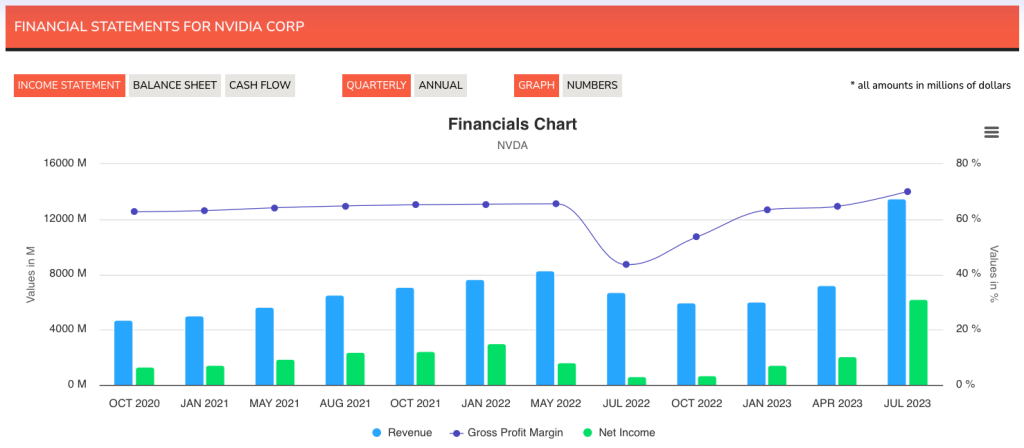Click the OCT 2020 revenue bar
The width and height of the screenshot is (1024, 448).
[x=123, y=352]
